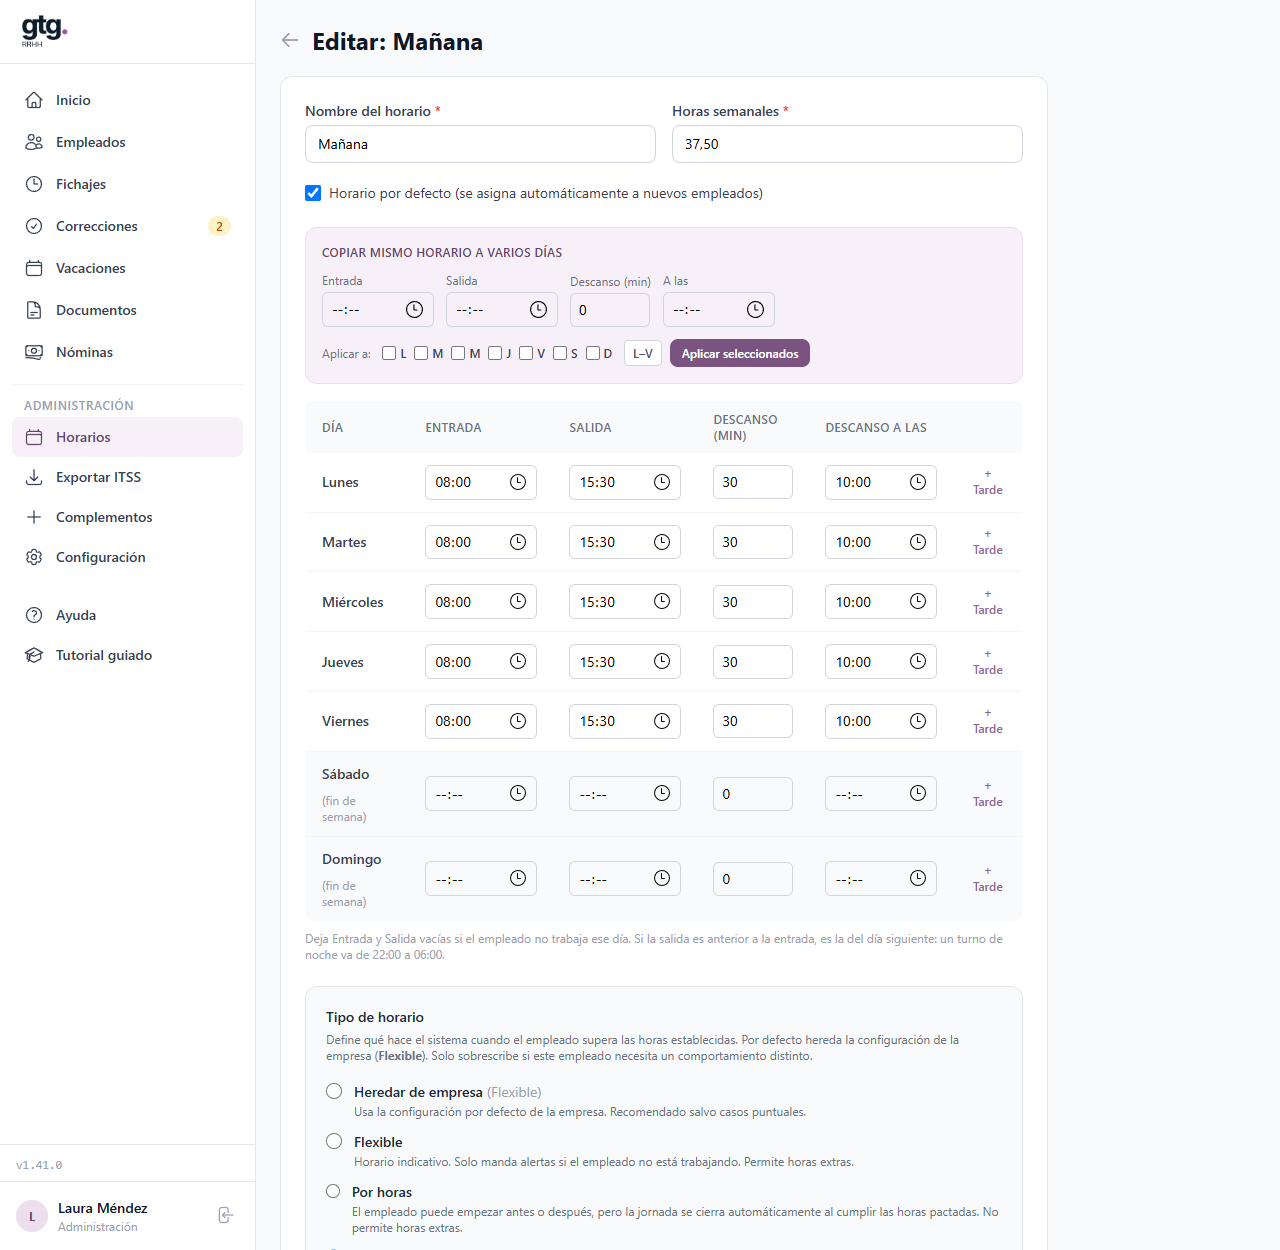The height and width of the screenshot is (1250, 1280).
Task: Start the Tutorial guiado
Action: (127, 655)
